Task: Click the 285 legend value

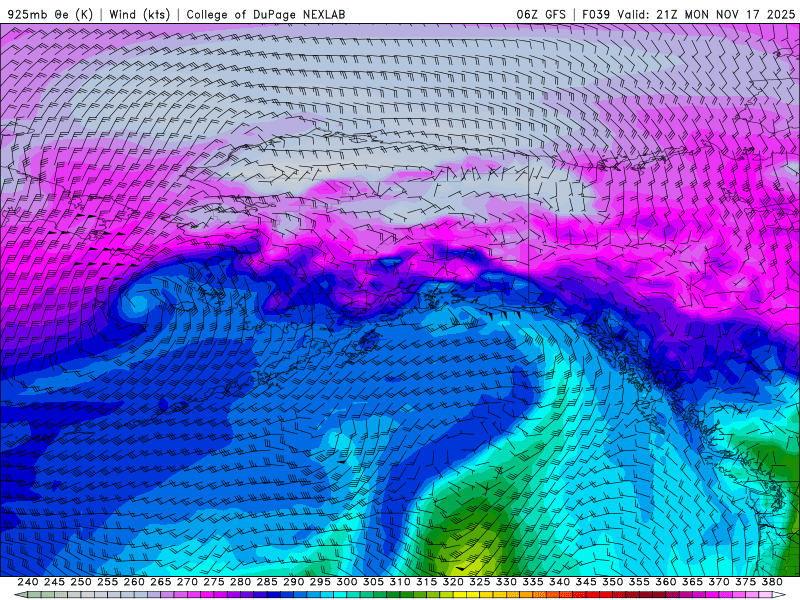Action: [267, 582]
